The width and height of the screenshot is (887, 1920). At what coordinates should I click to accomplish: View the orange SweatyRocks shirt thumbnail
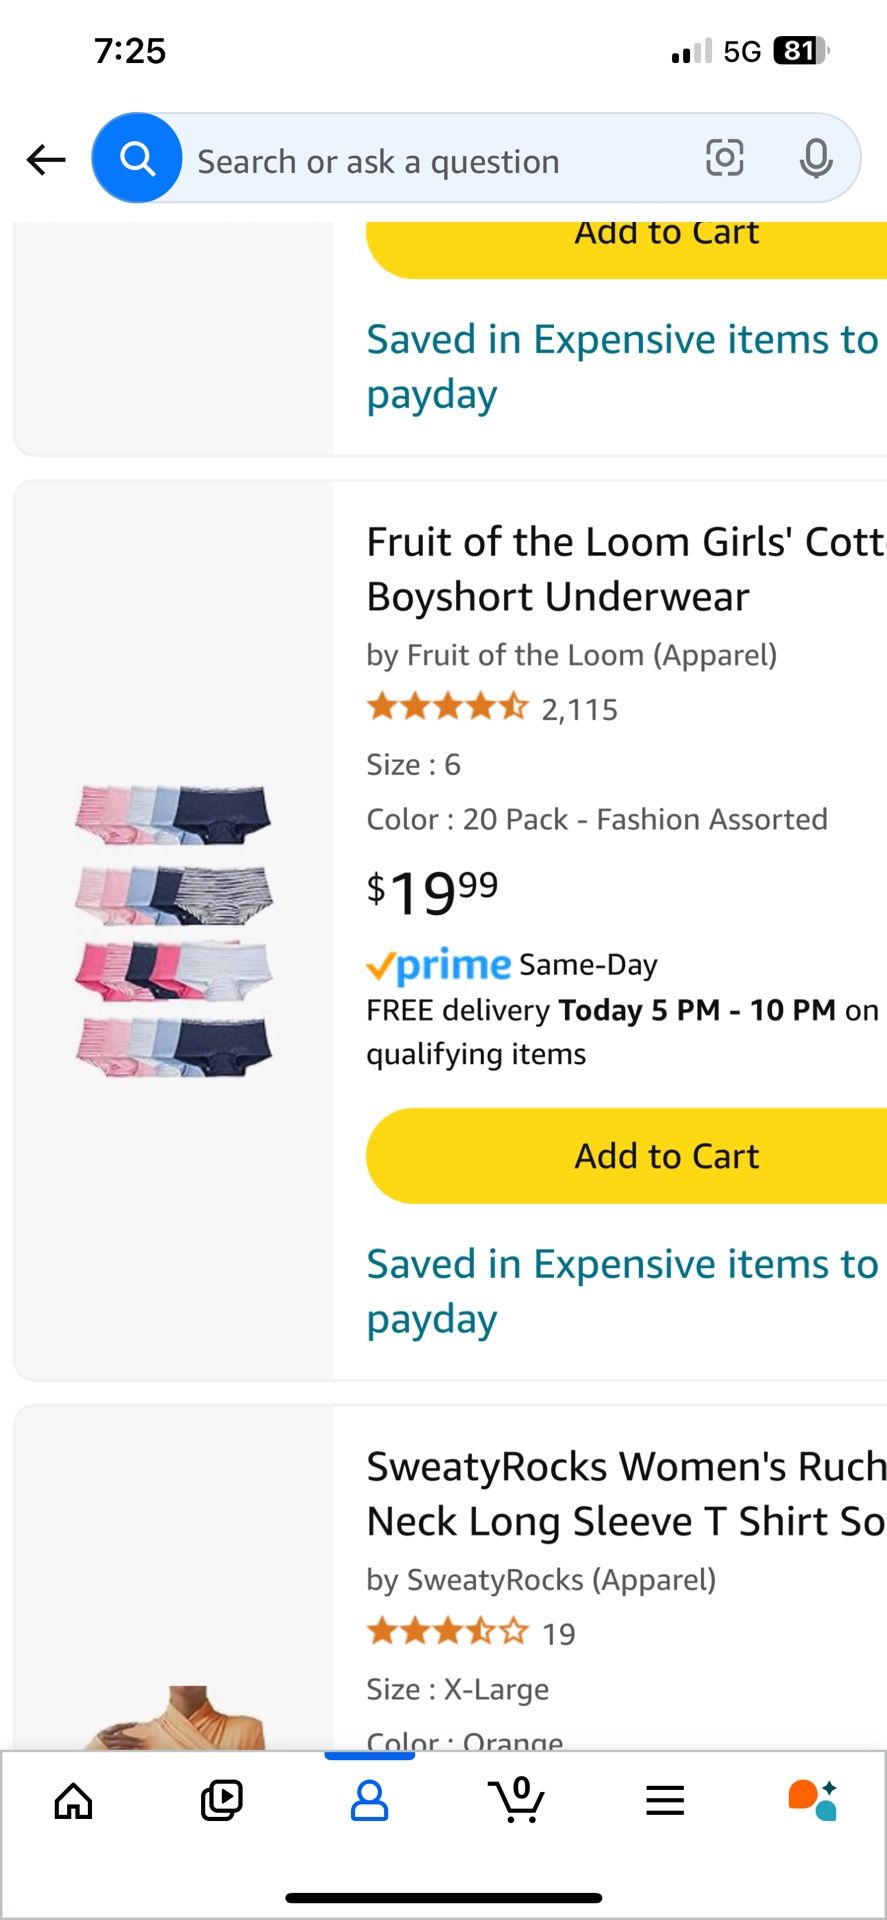[x=175, y=1718]
